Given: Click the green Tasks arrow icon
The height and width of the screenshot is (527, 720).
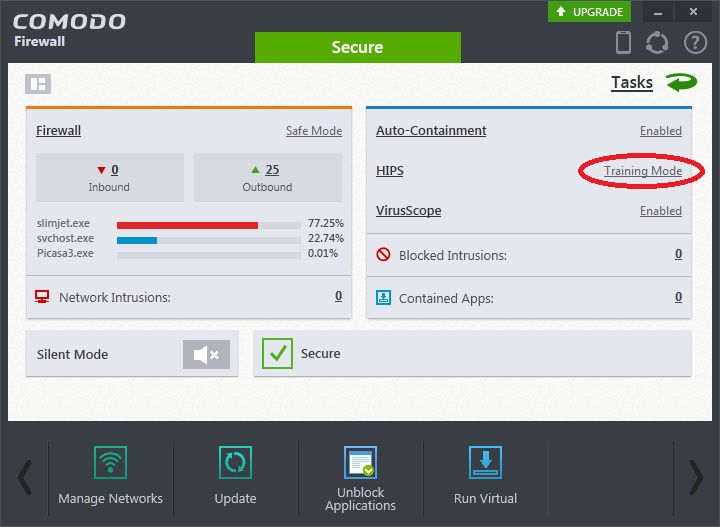Looking at the screenshot, I should point(681,83).
